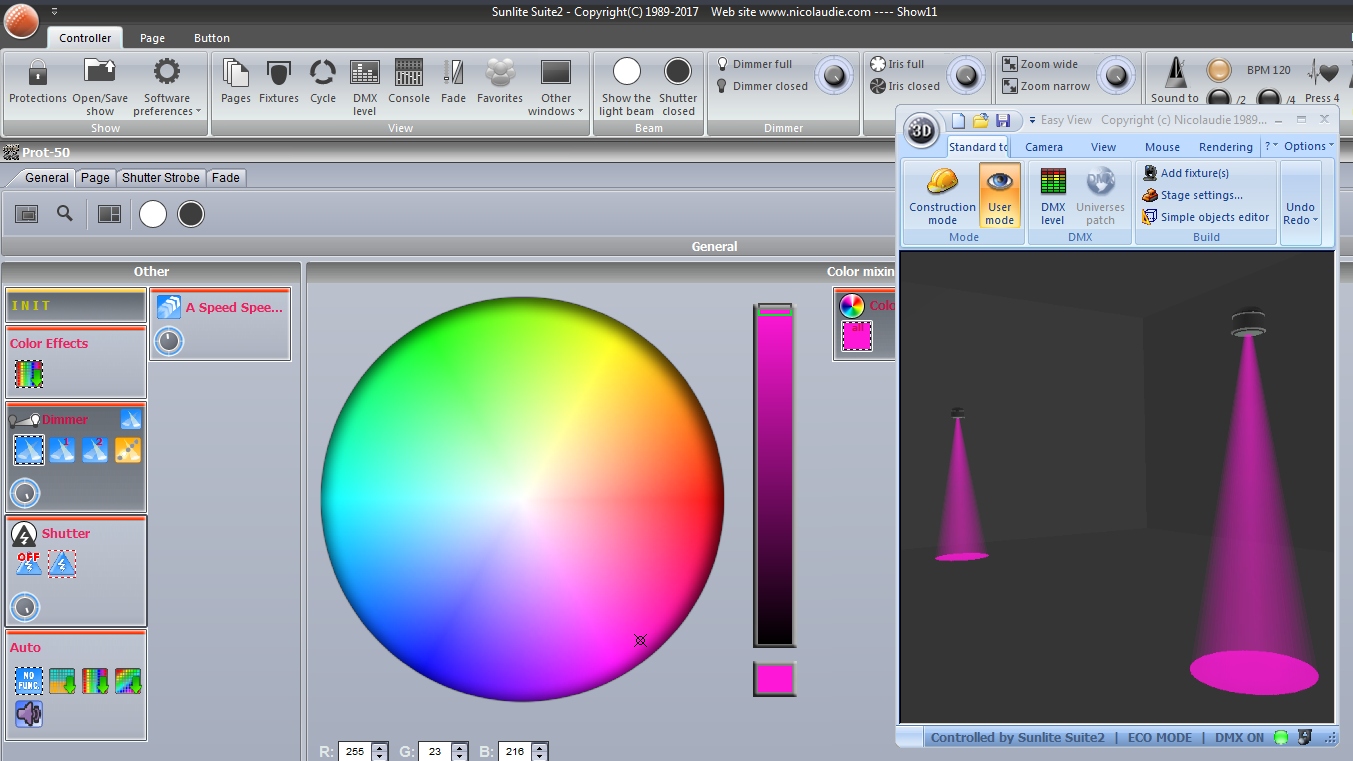
Task: Switch to the Button ribbon tab
Action: pos(212,38)
